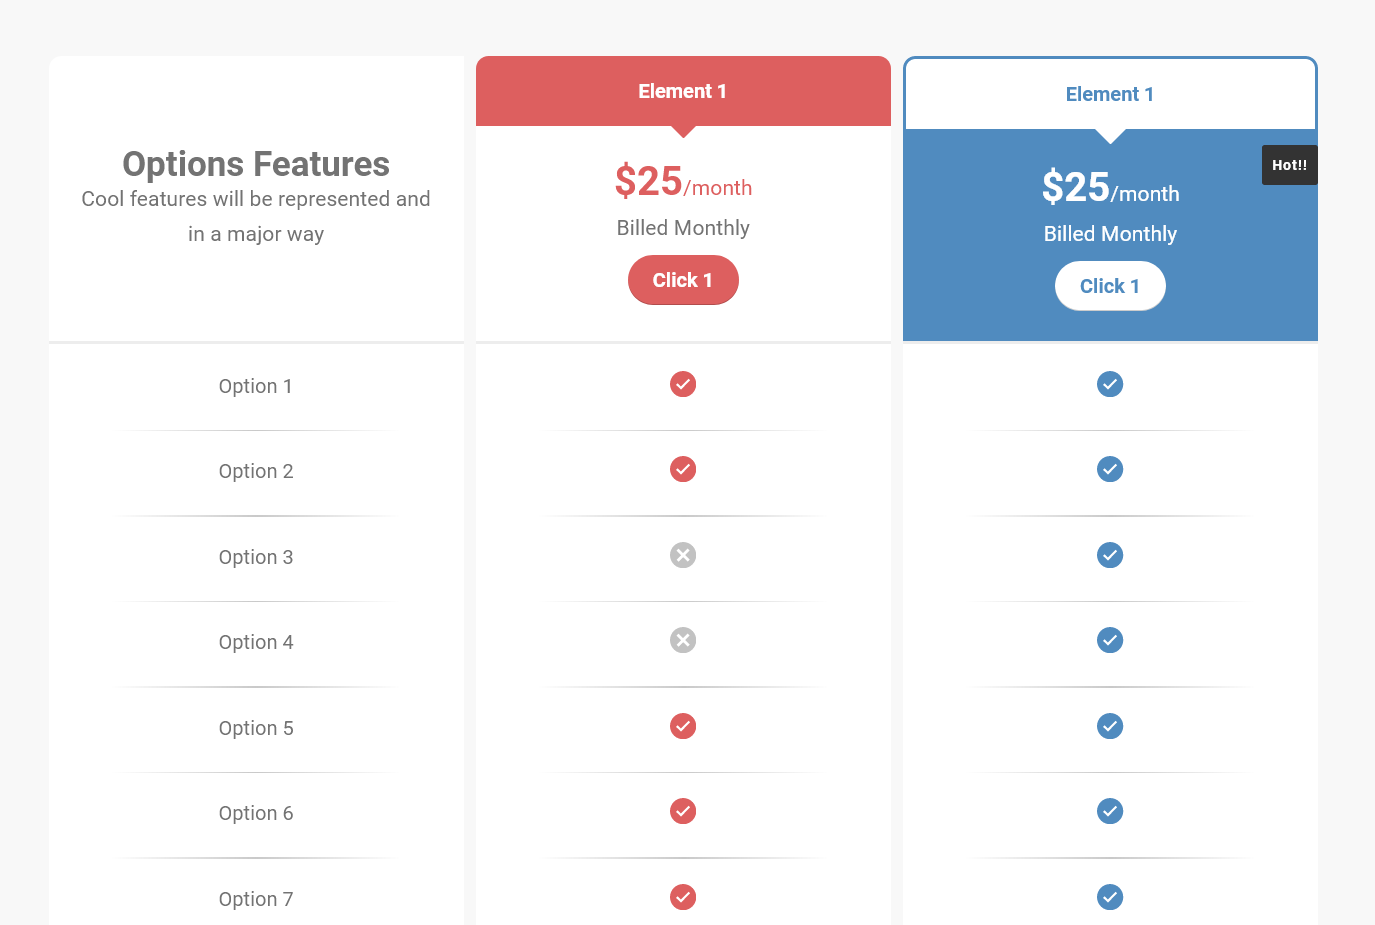Select the red Element 1 plan header

click(683, 91)
